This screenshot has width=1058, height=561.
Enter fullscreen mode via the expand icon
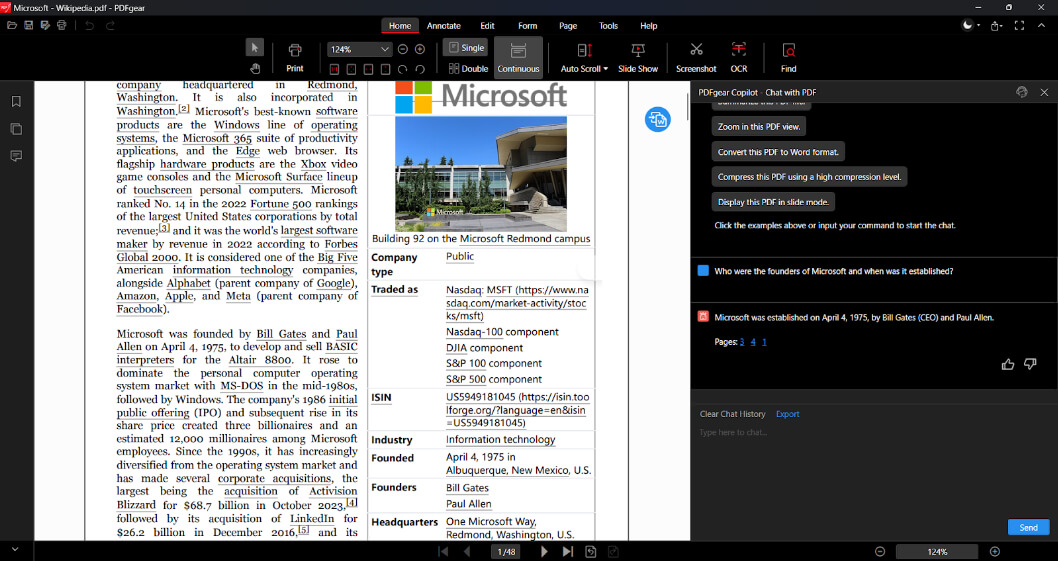(1019, 26)
